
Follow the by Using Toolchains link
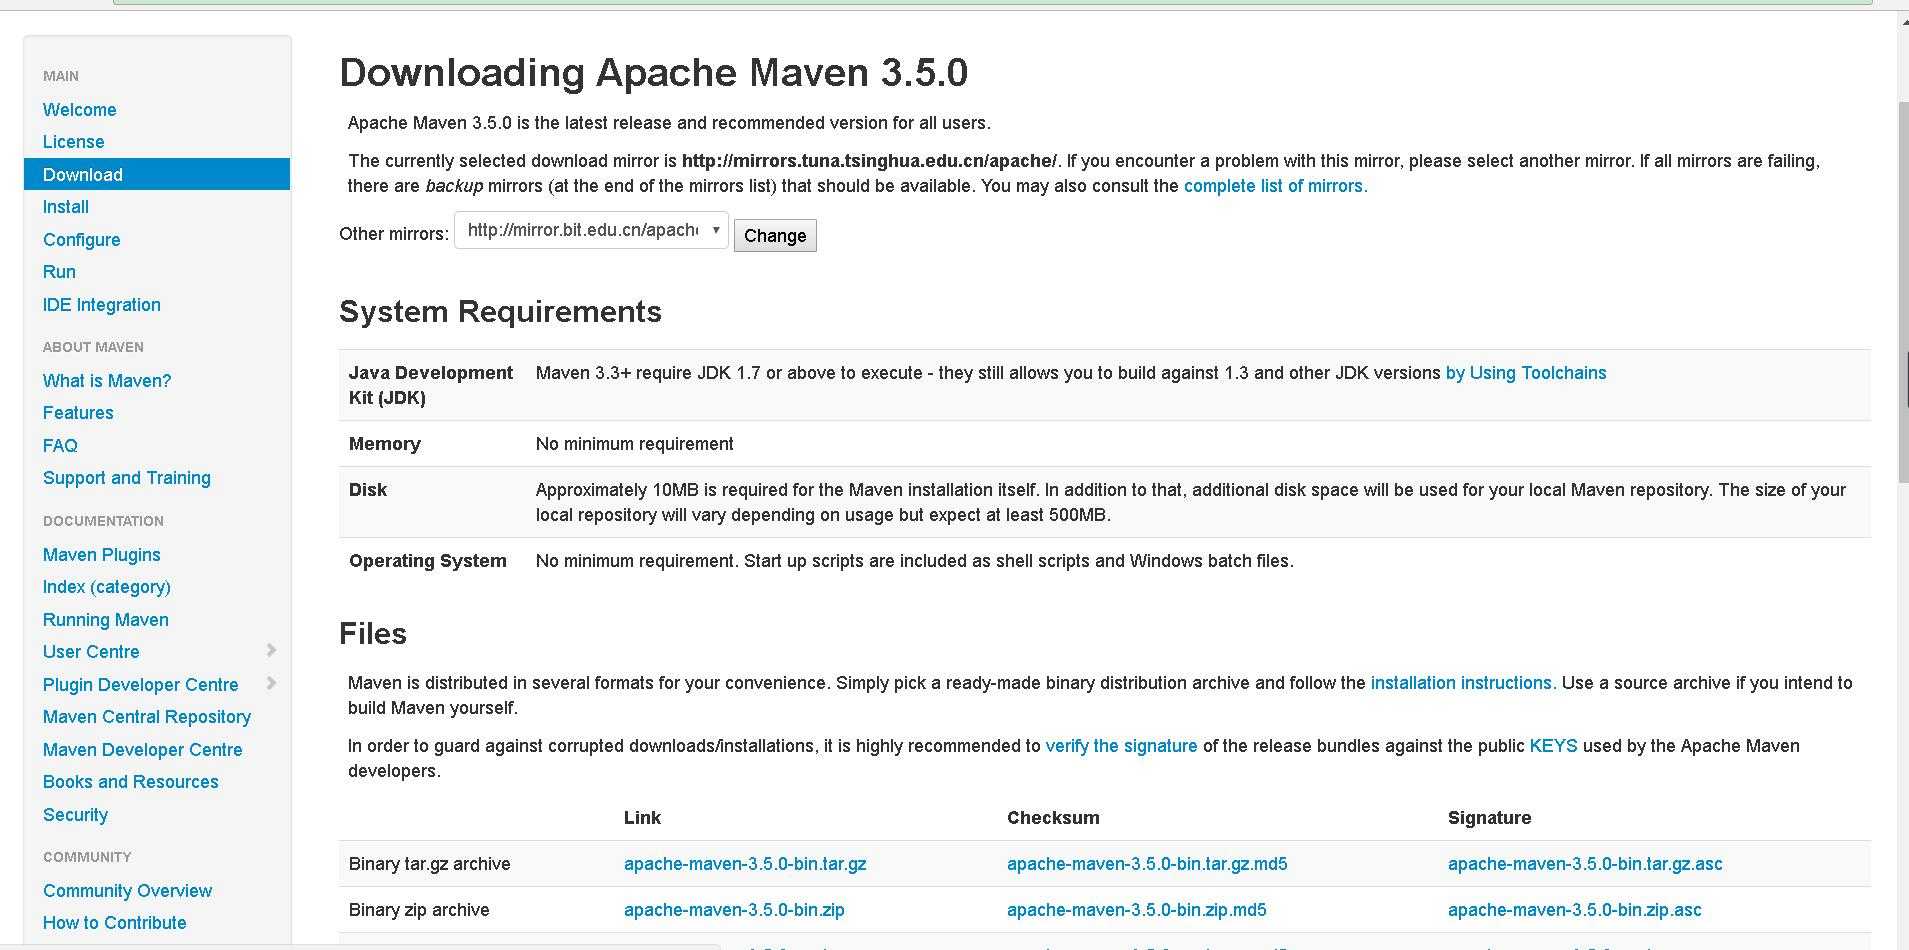point(1526,373)
